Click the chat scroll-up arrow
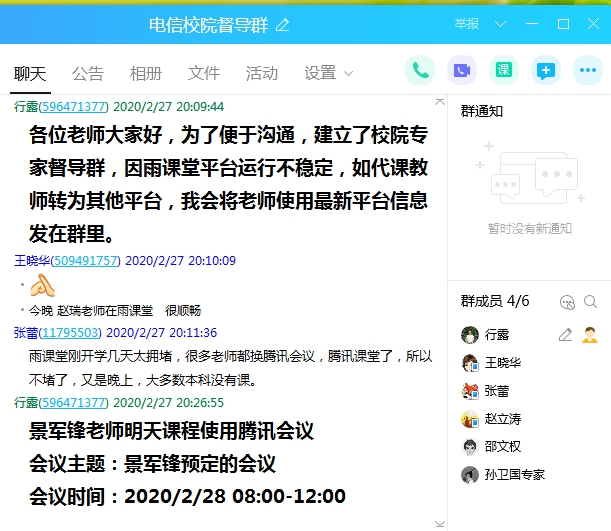Screen dimensions: 611x531 coord(440,102)
